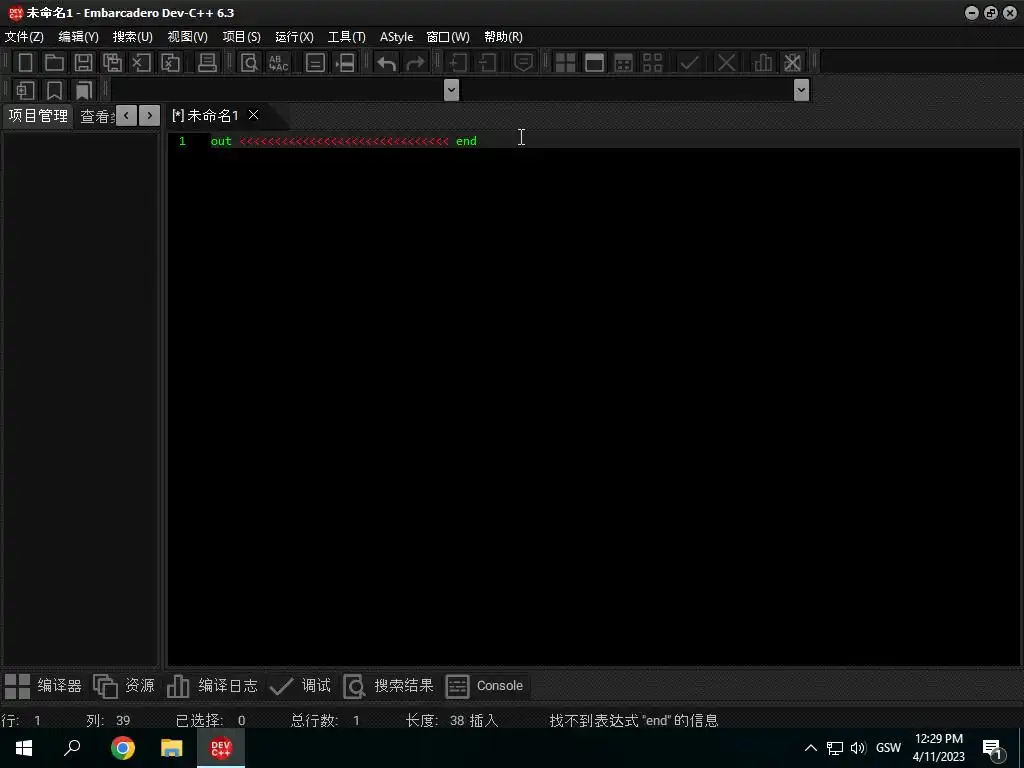Click the Insert snippet toolbar icon
The width and height of the screenshot is (1024, 768).
pos(25,90)
